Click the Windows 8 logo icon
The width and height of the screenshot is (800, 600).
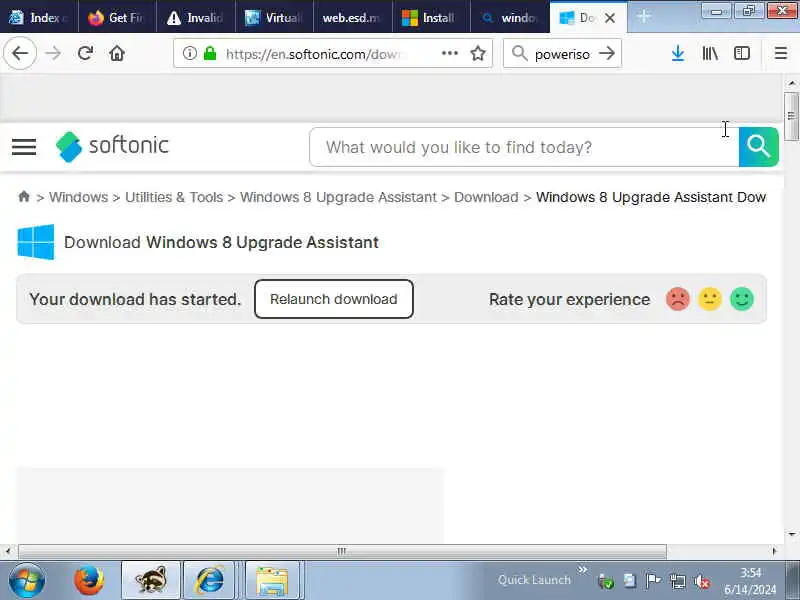coord(36,242)
